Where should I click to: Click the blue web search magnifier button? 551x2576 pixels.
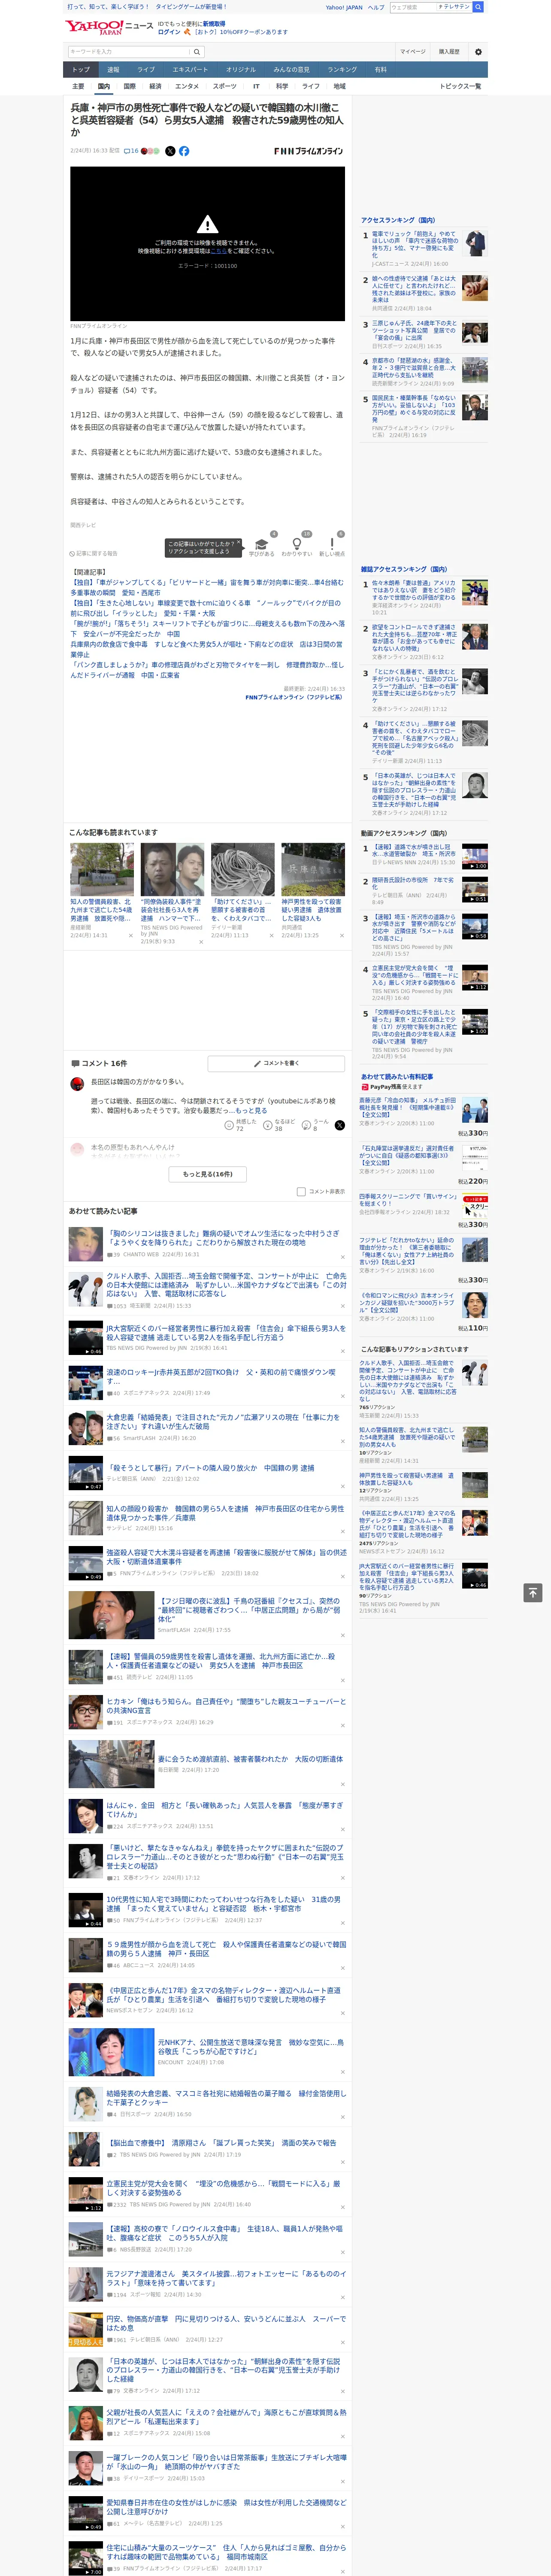(x=478, y=7)
